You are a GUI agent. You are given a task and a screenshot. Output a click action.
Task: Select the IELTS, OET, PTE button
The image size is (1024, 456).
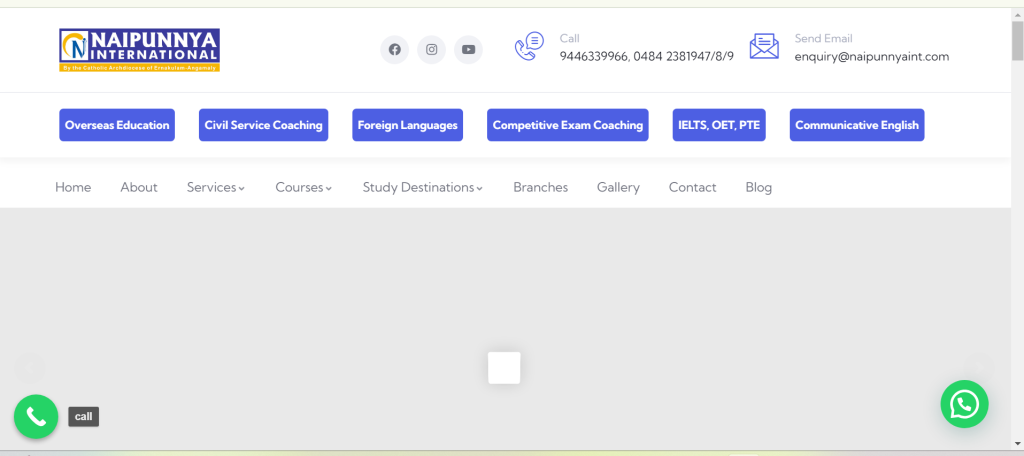pos(719,125)
